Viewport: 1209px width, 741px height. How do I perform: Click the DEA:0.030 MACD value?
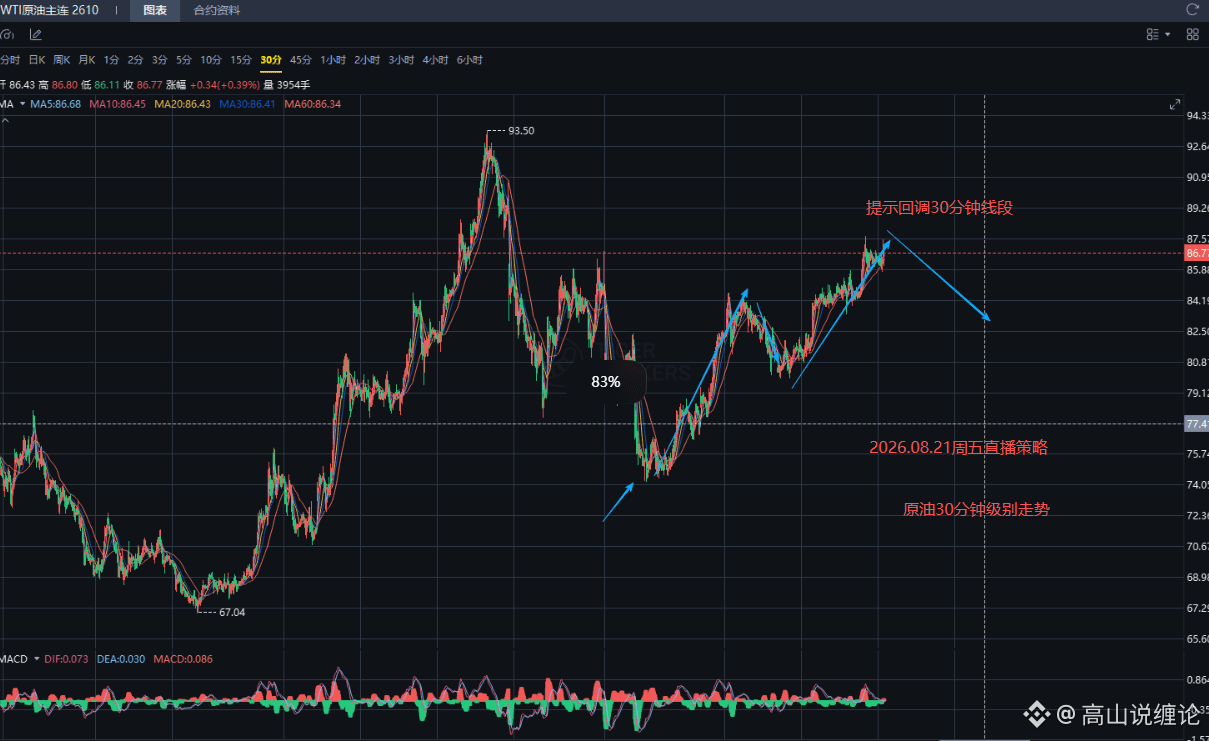(x=121, y=659)
